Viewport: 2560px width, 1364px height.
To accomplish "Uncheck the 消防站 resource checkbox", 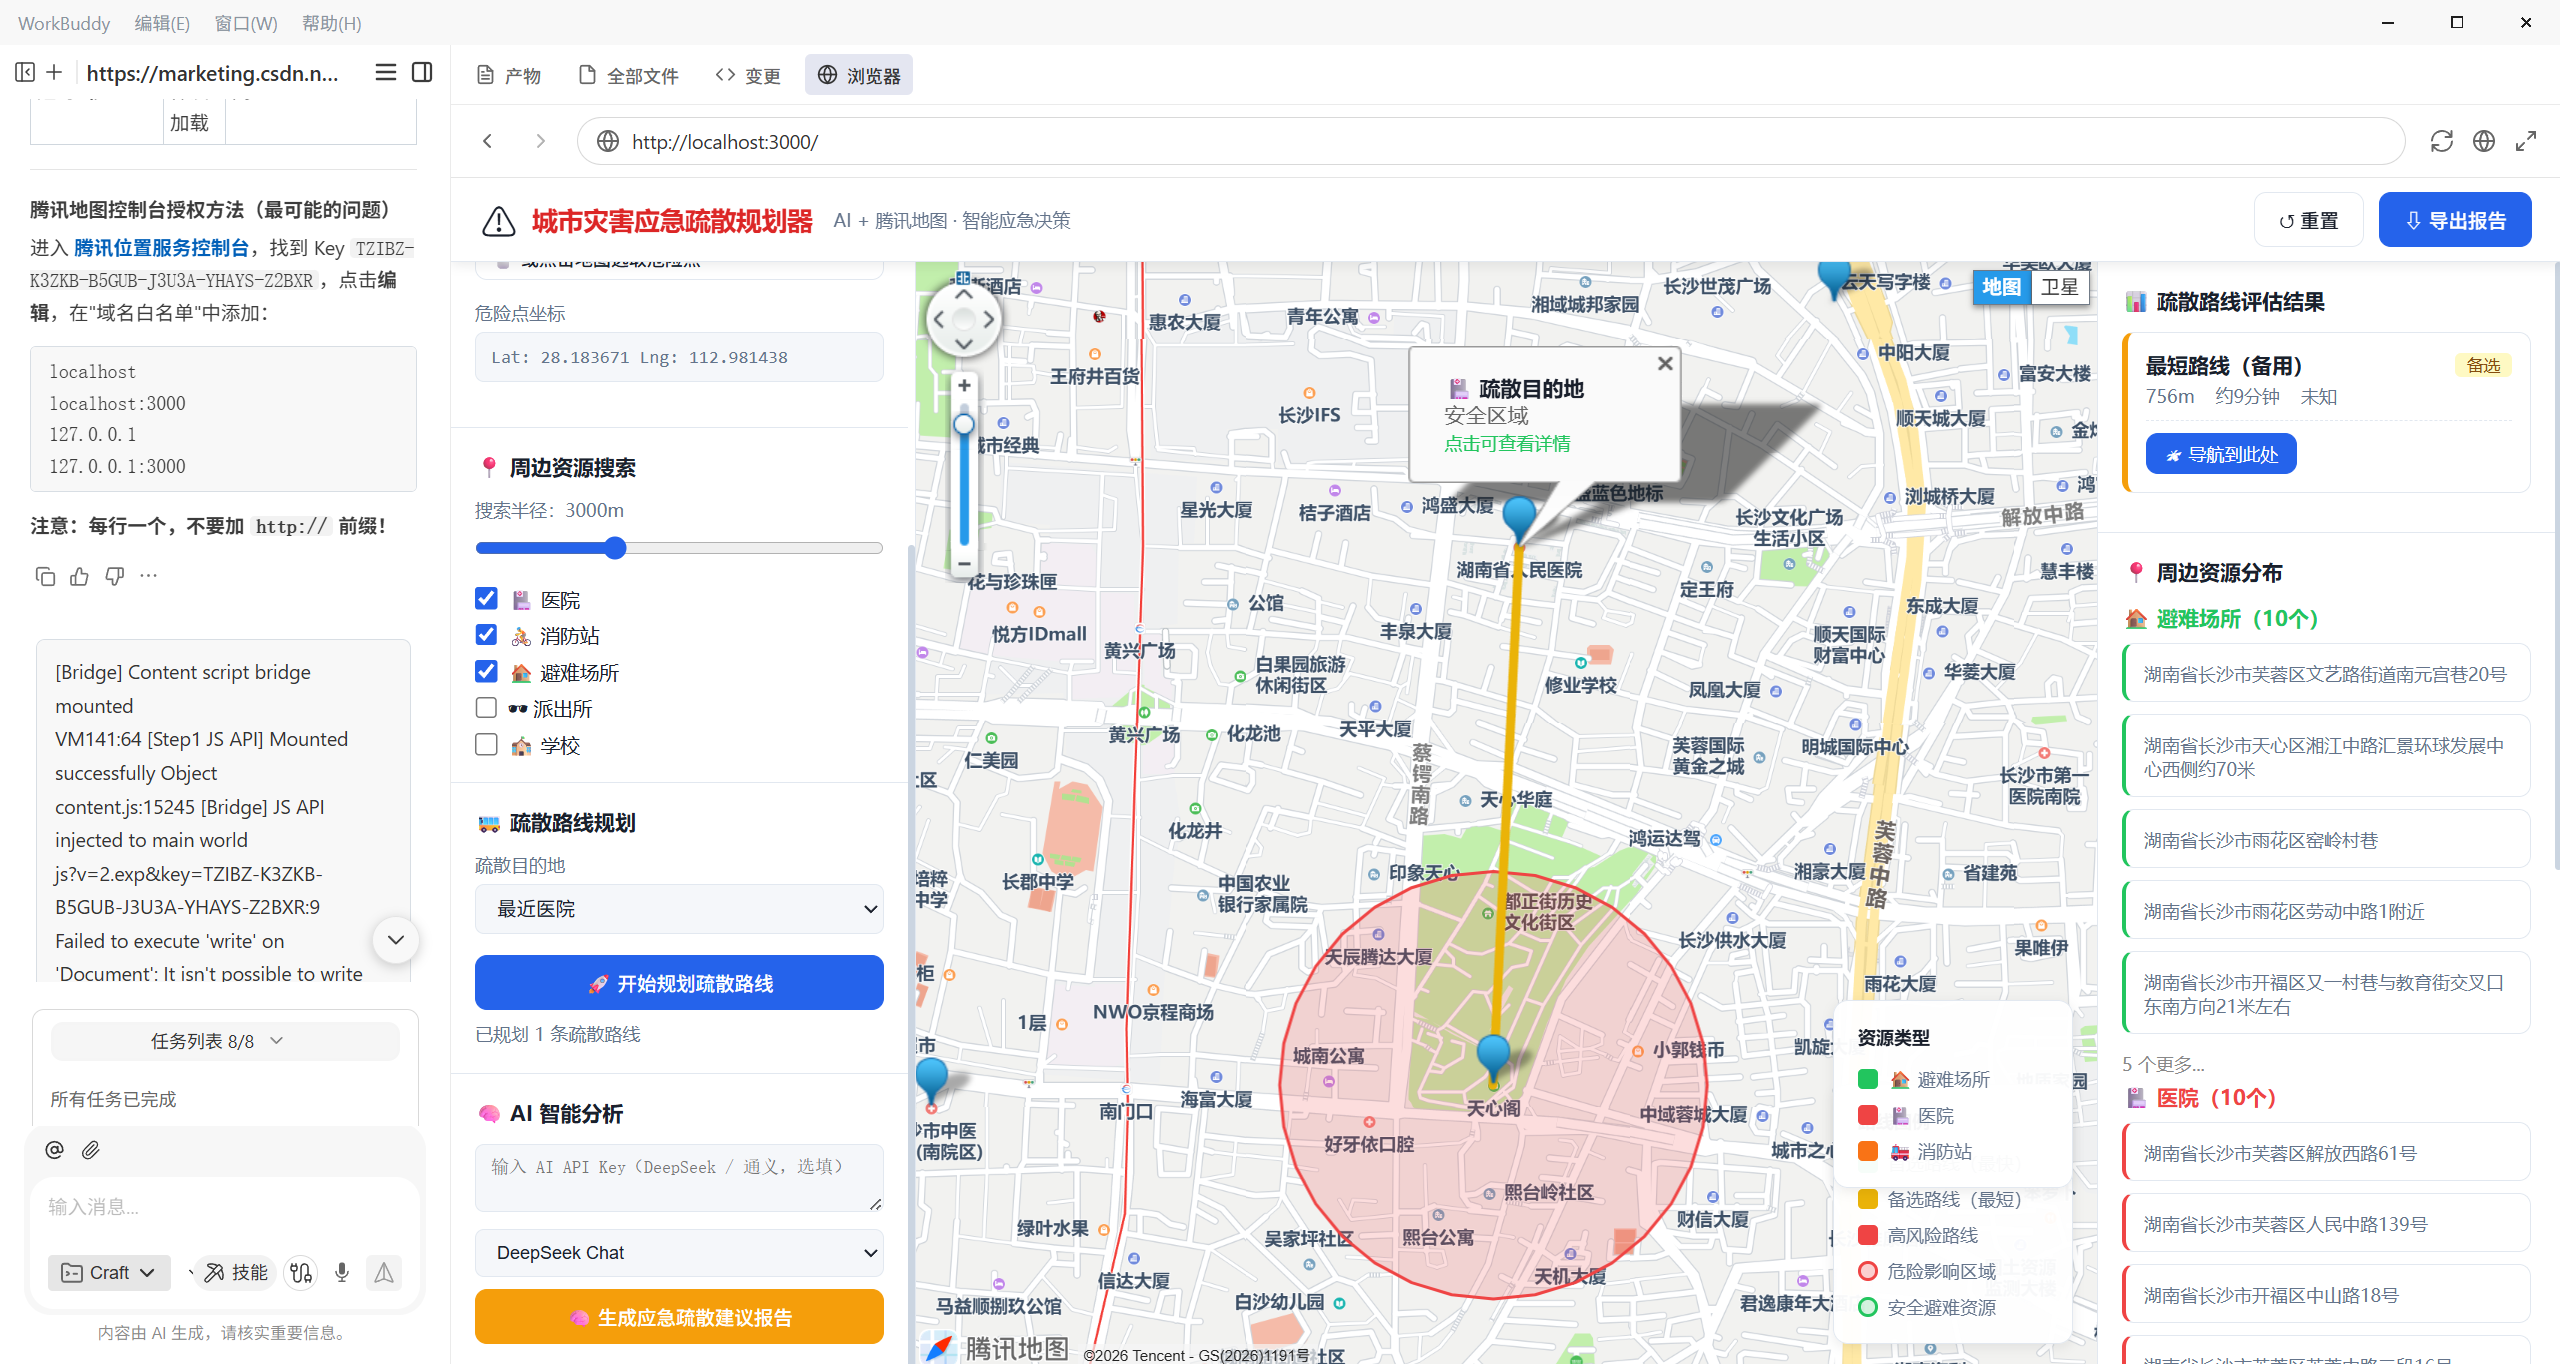I will (x=486, y=635).
